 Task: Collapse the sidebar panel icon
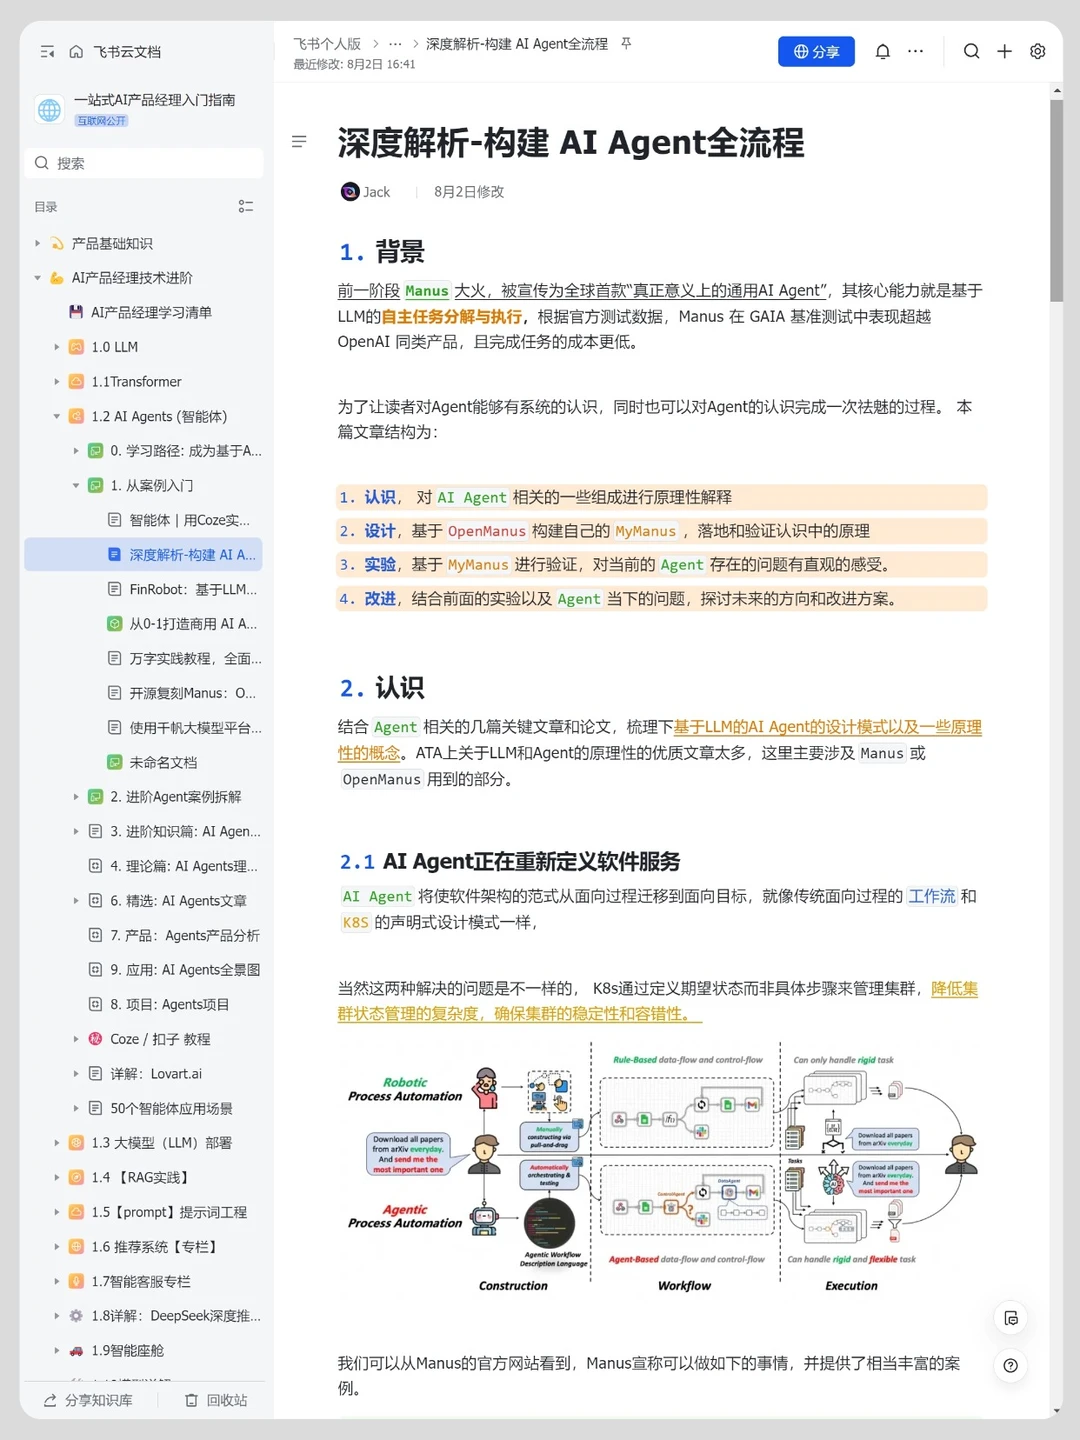[47, 51]
